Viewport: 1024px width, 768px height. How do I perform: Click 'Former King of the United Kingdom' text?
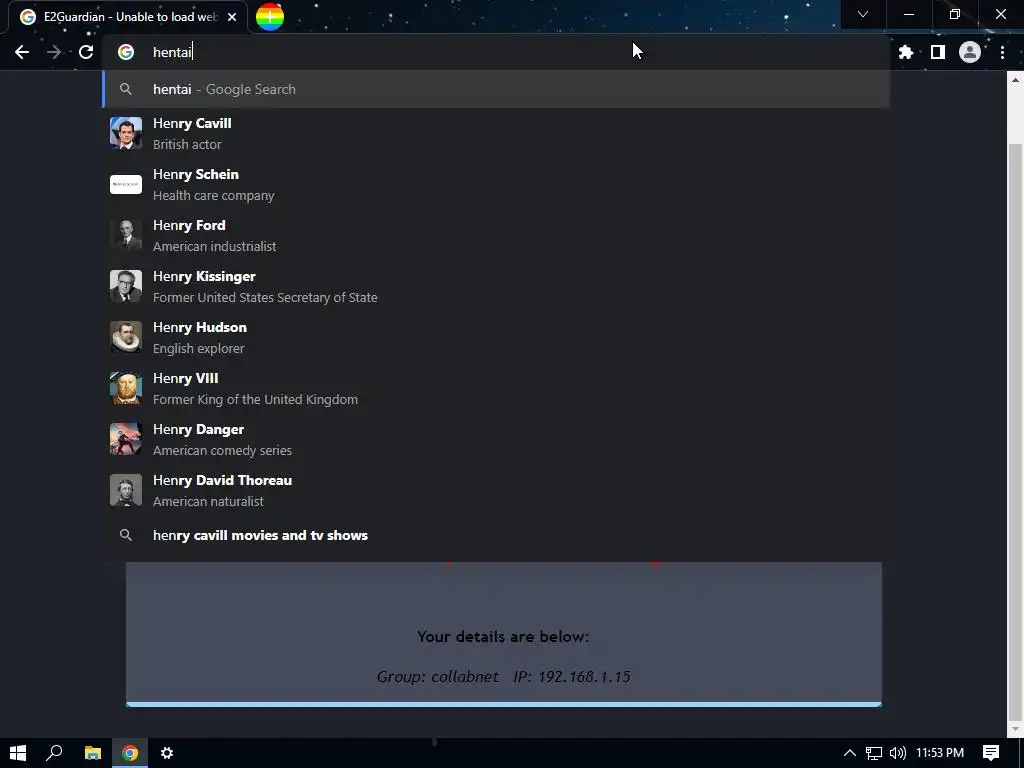click(x=255, y=399)
